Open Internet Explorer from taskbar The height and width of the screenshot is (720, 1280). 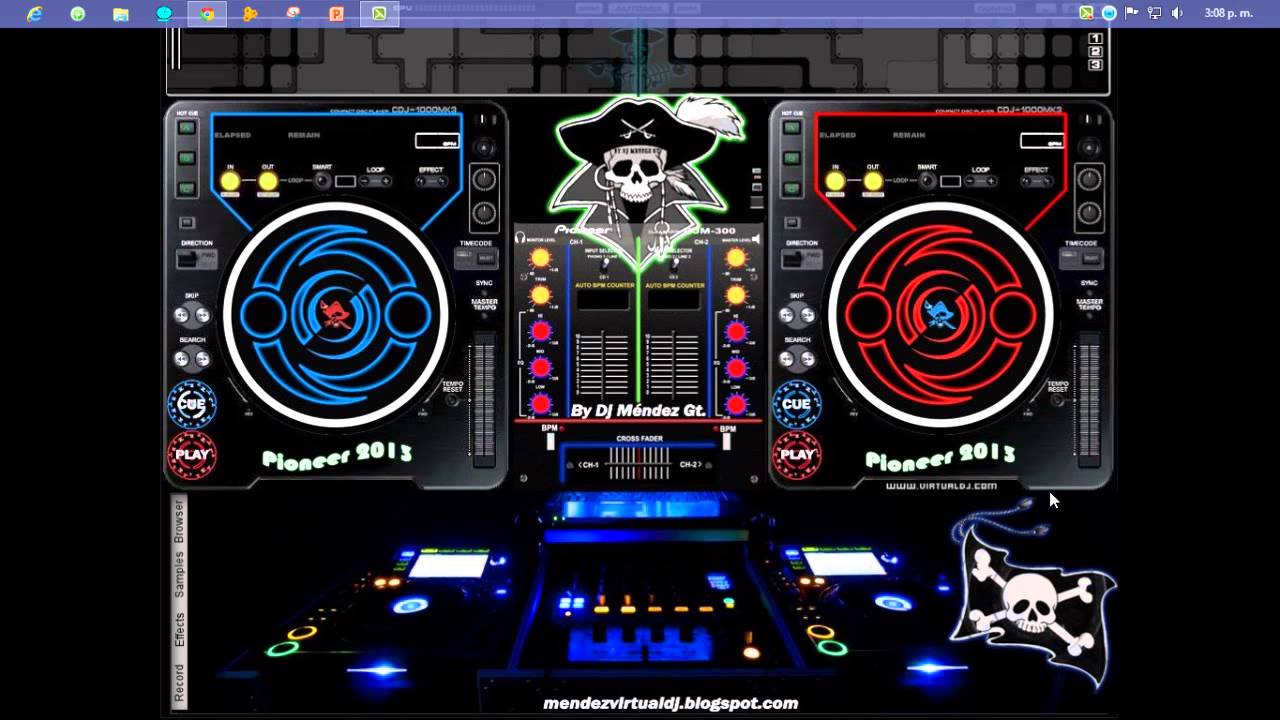[34, 14]
